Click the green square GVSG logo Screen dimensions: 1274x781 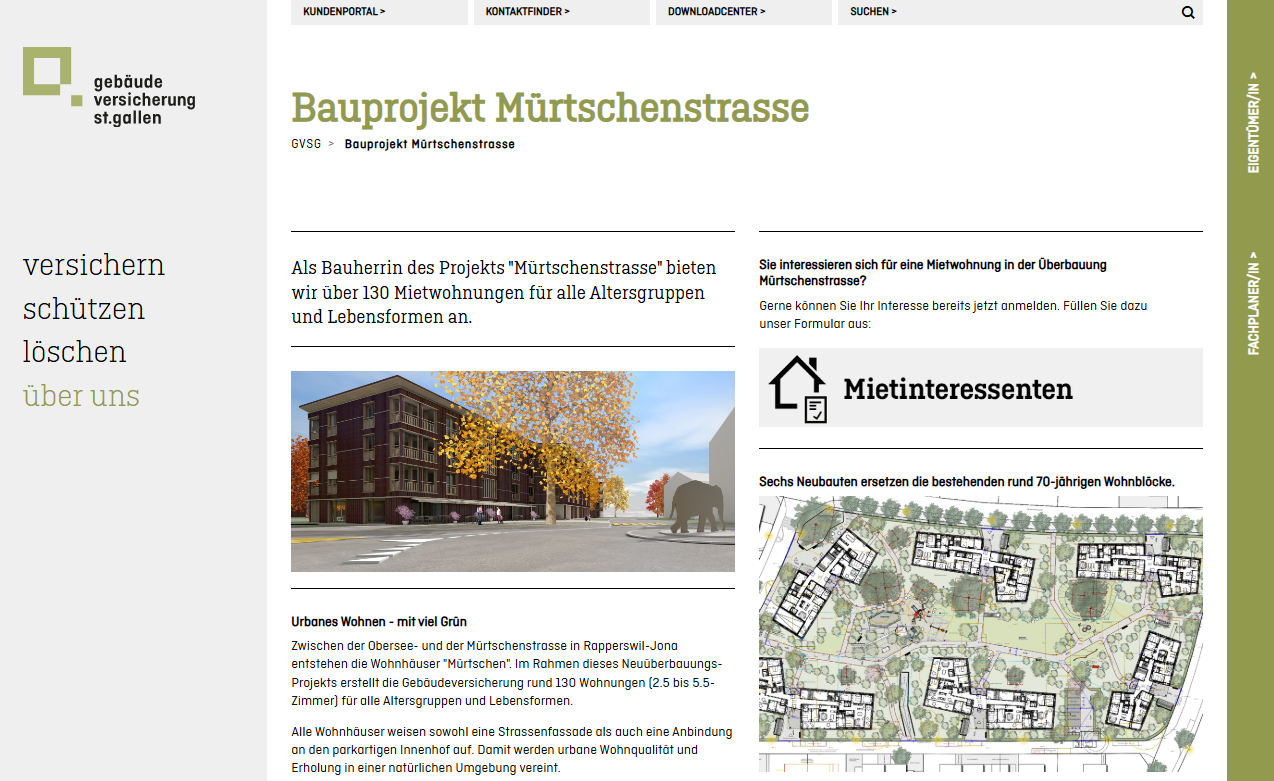[49, 73]
